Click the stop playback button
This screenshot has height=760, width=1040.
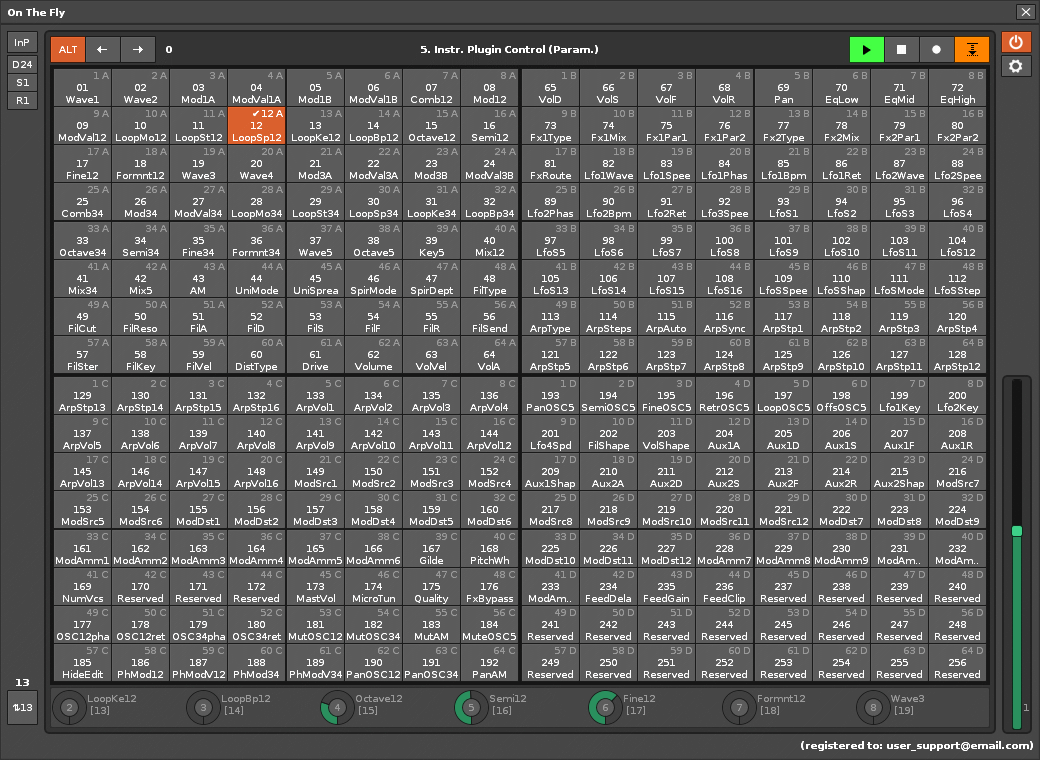pyautogui.click(x=901, y=49)
